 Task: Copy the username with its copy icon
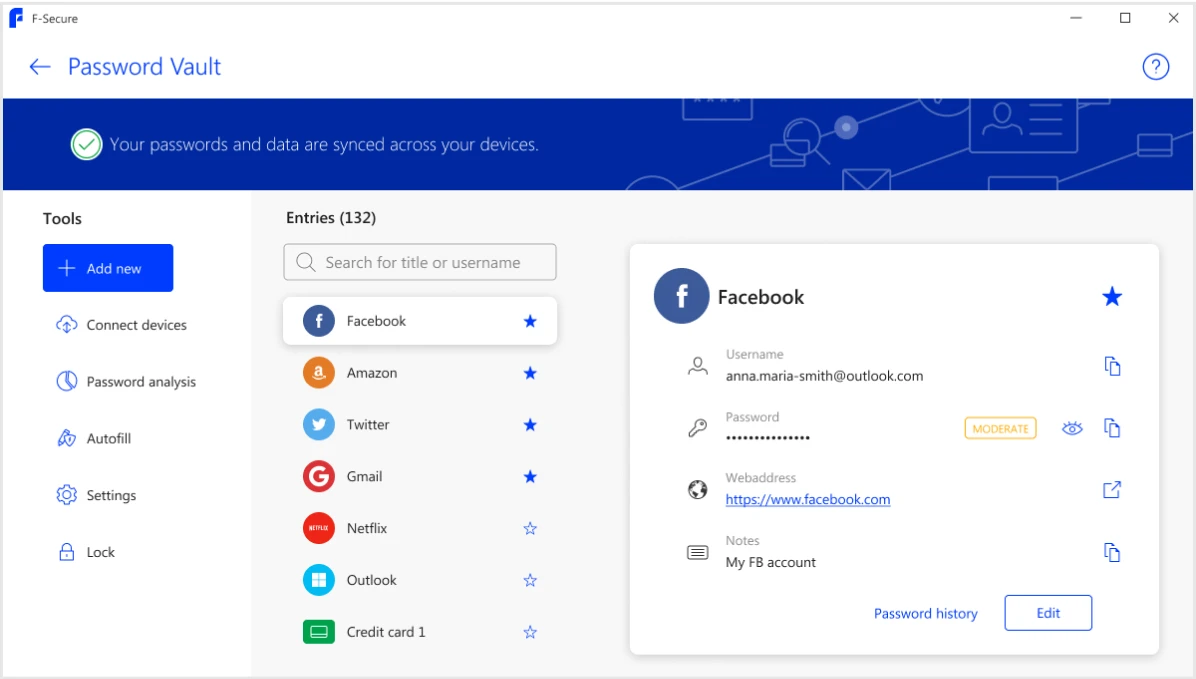point(1112,366)
